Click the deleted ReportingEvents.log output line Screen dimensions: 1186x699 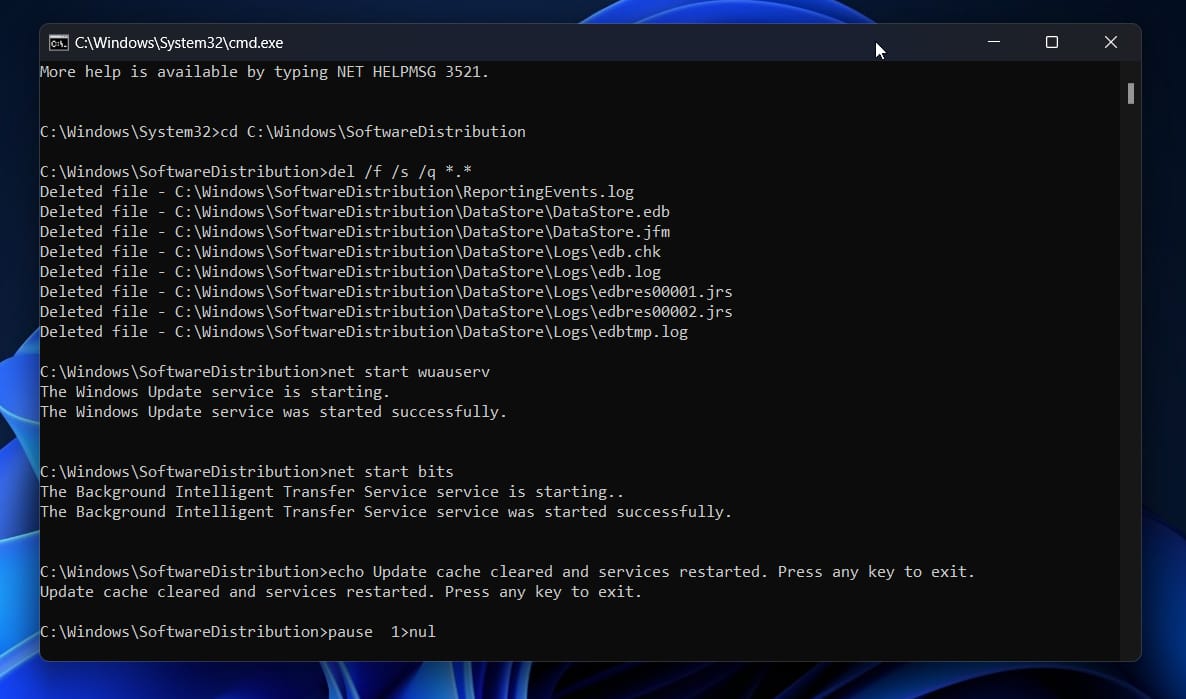point(337,192)
